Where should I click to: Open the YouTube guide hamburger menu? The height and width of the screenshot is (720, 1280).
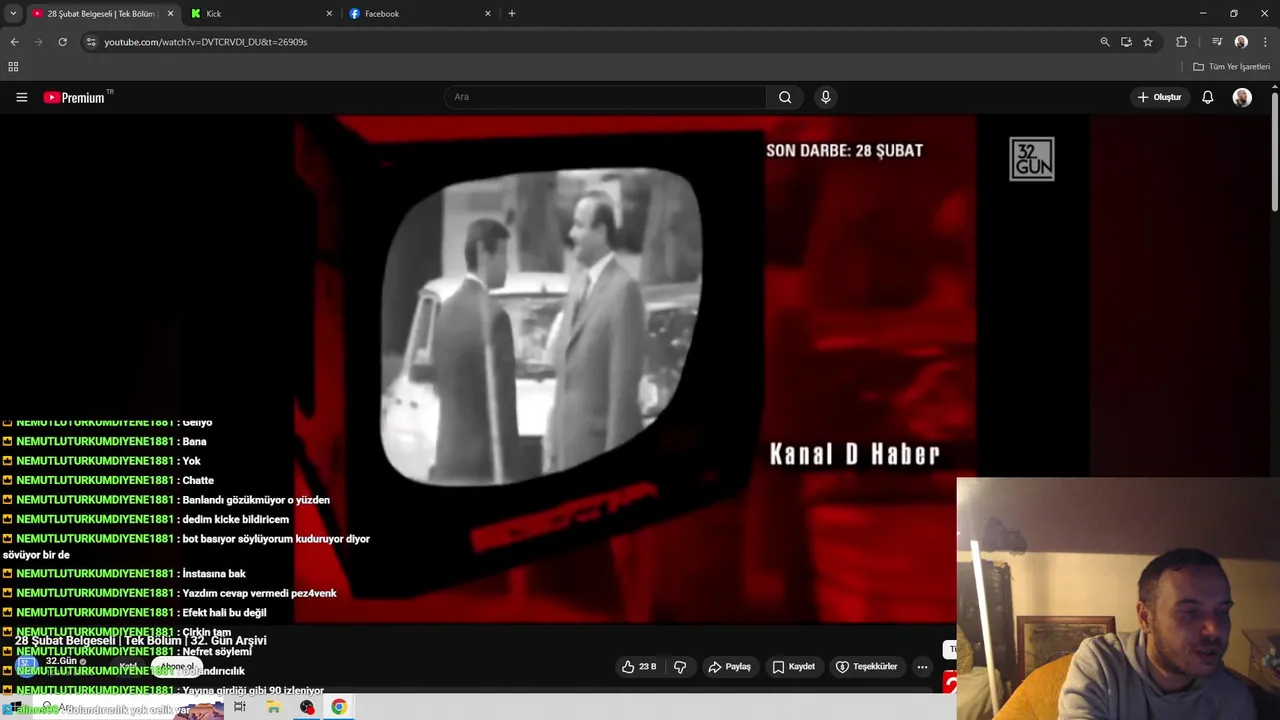click(x=21, y=97)
